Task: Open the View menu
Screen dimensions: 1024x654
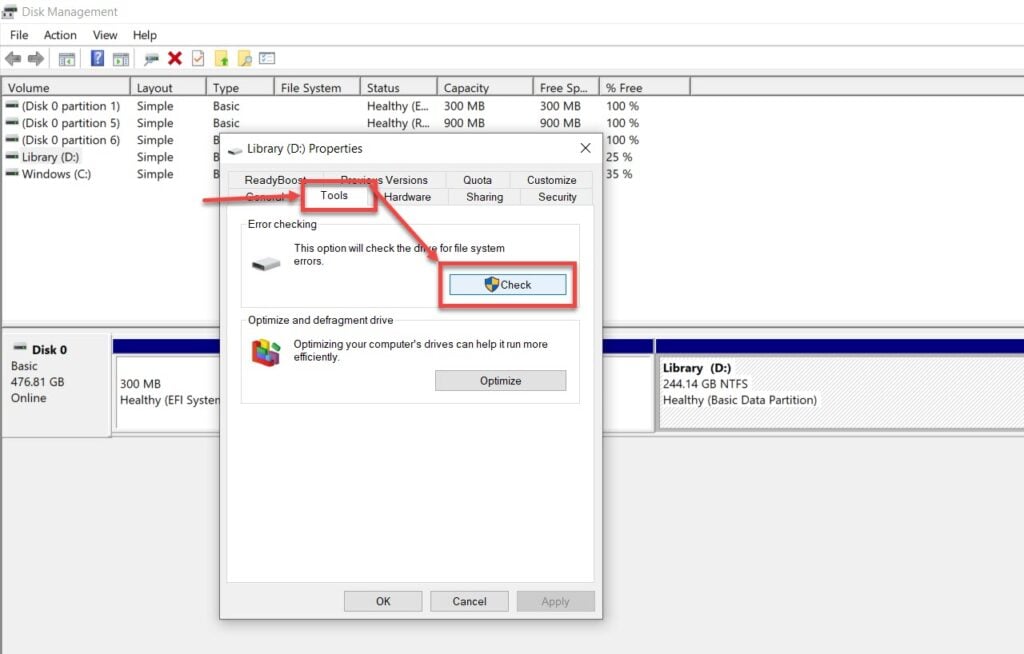Action: [x=105, y=35]
